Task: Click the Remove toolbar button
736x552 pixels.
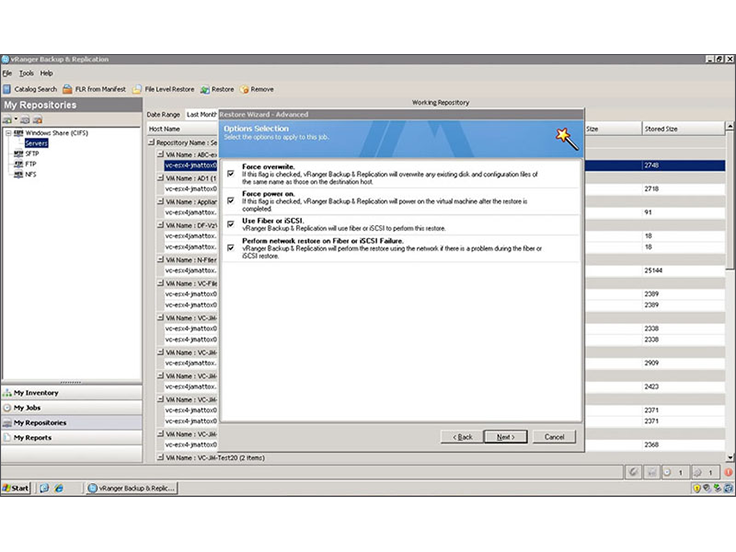Action: tap(257, 89)
